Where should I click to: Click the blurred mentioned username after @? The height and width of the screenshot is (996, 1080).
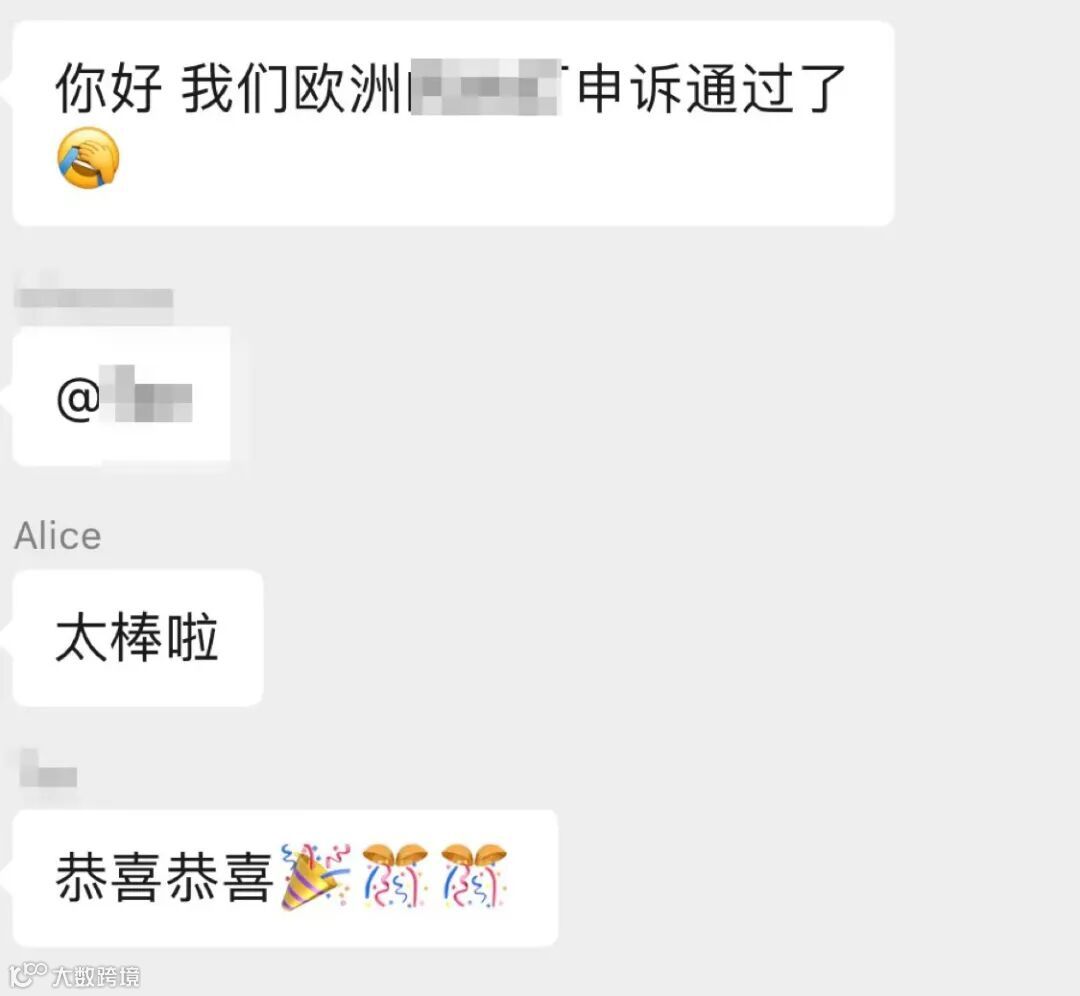click(x=146, y=394)
